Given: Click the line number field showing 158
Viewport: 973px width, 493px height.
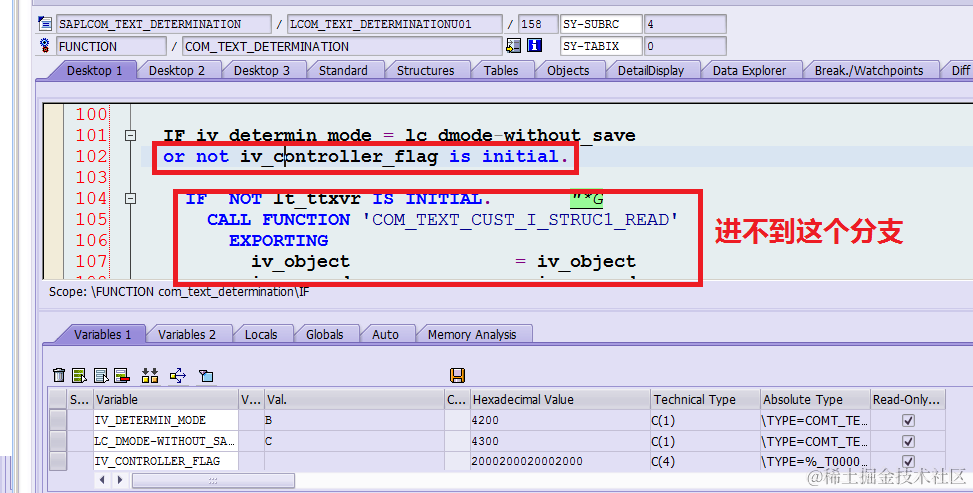Looking at the screenshot, I should tap(537, 24).
